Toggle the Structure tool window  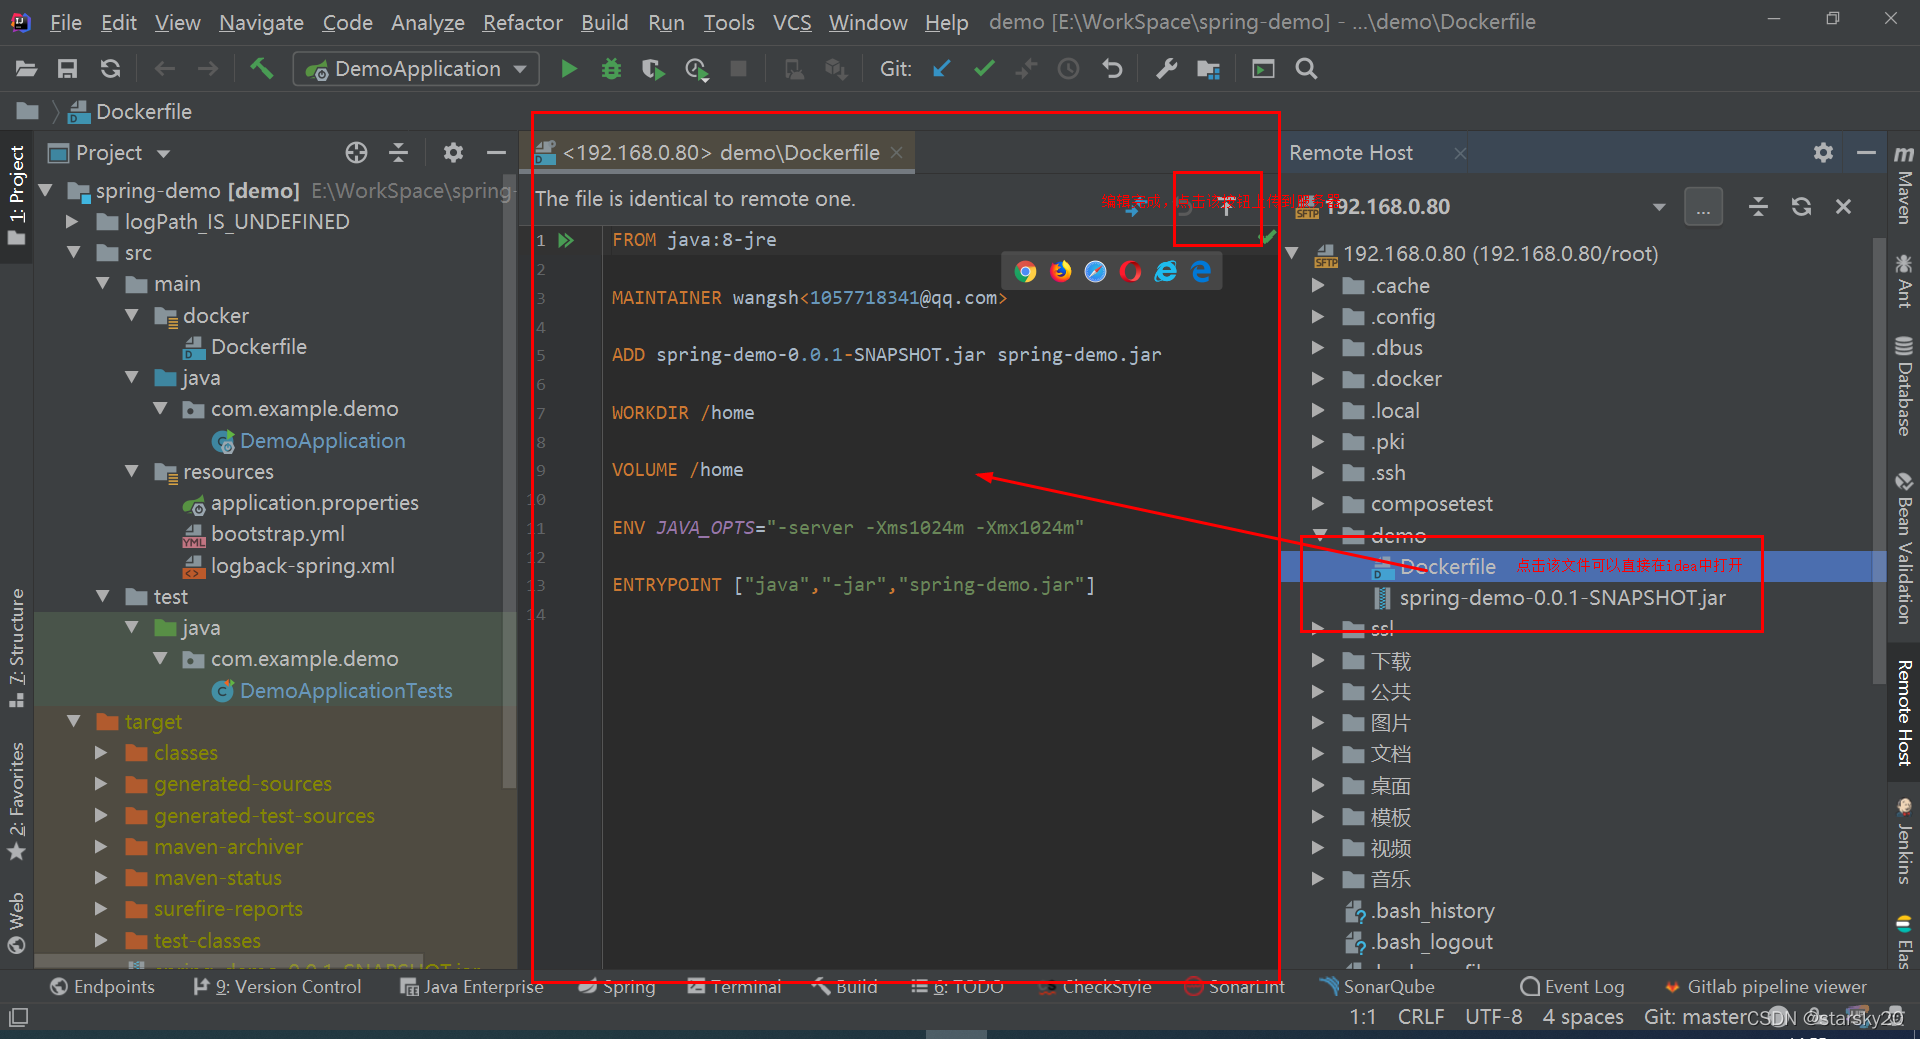[17, 647]
